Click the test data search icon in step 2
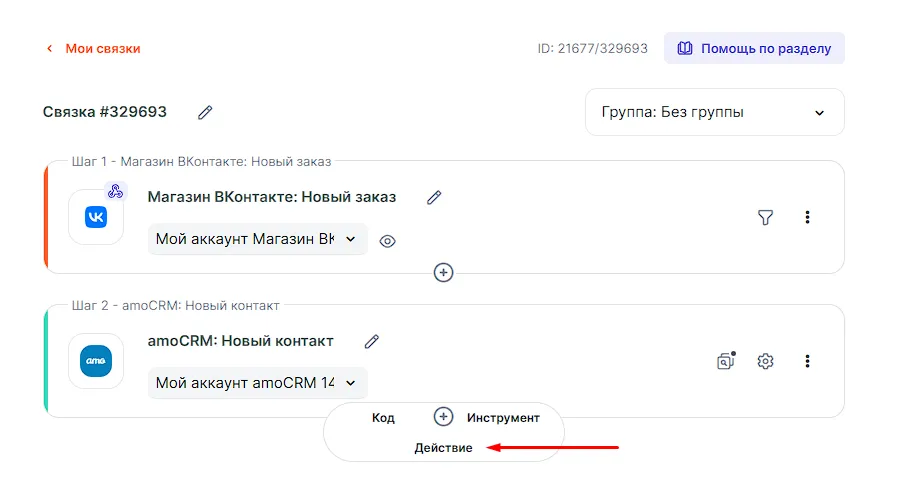 (725, 361)
